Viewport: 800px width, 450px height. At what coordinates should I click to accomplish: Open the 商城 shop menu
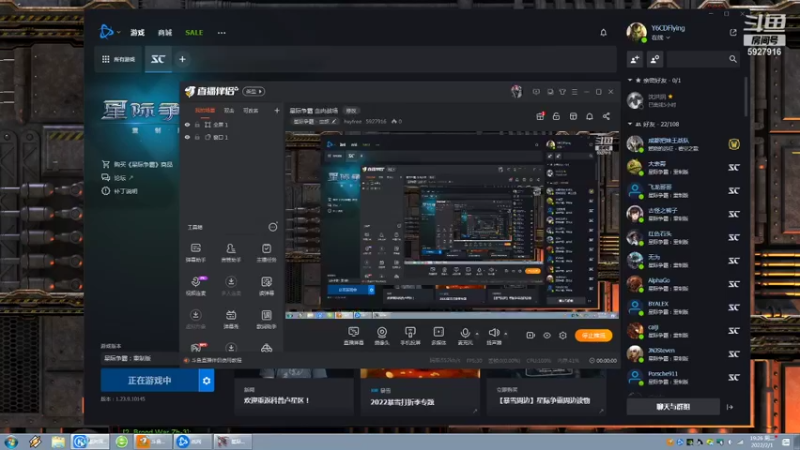click(x=165, y=33)
